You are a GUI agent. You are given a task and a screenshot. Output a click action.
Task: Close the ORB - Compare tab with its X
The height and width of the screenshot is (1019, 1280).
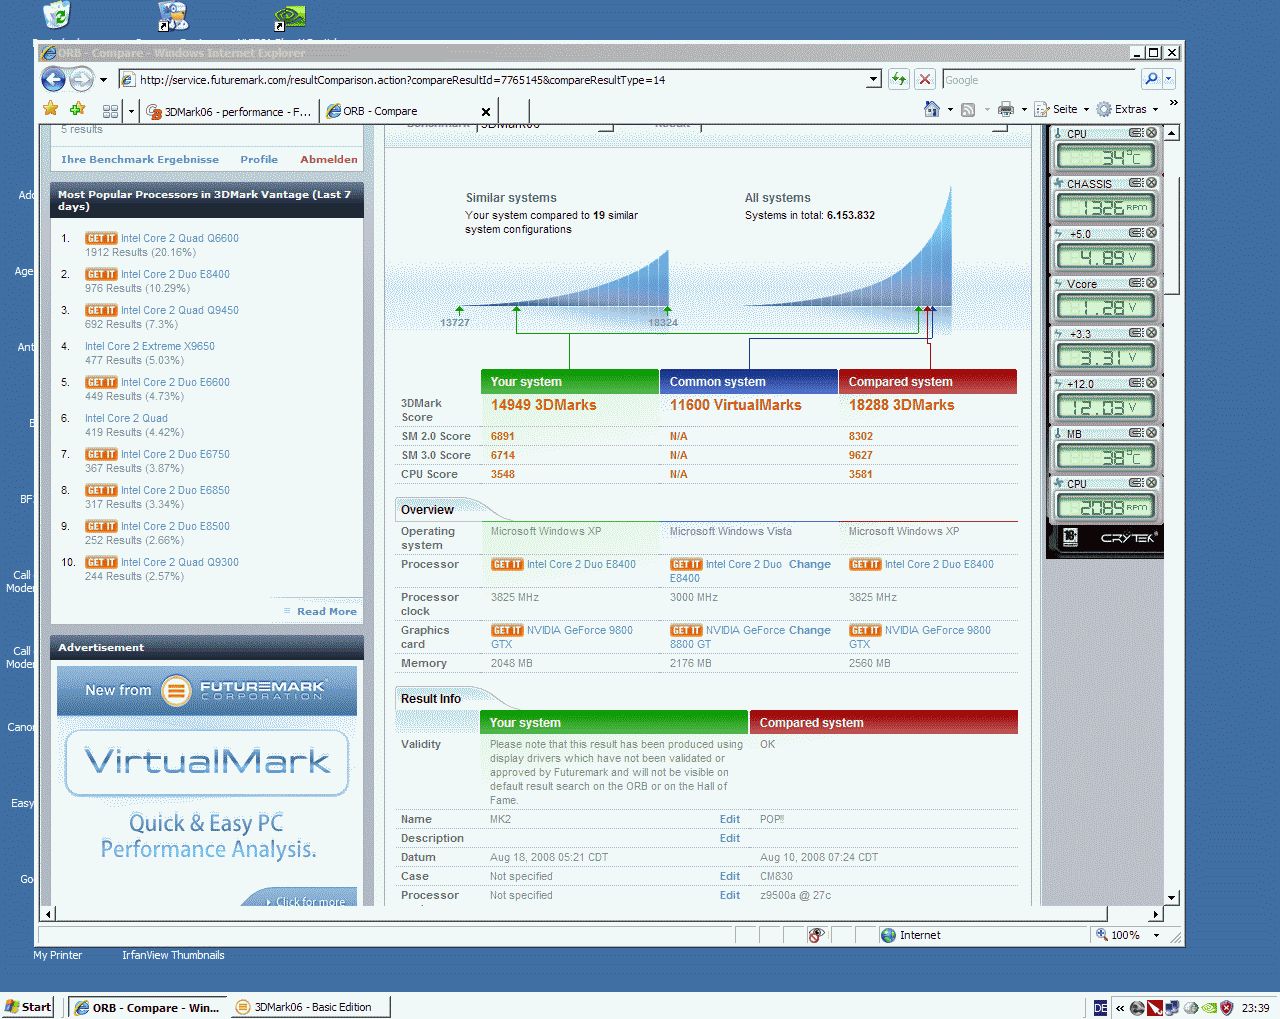pos(486,112)
